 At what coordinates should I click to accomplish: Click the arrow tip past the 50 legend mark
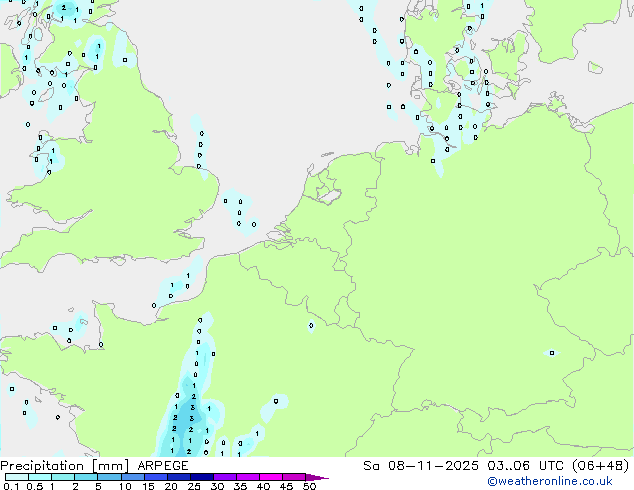[x=317, y=477]
